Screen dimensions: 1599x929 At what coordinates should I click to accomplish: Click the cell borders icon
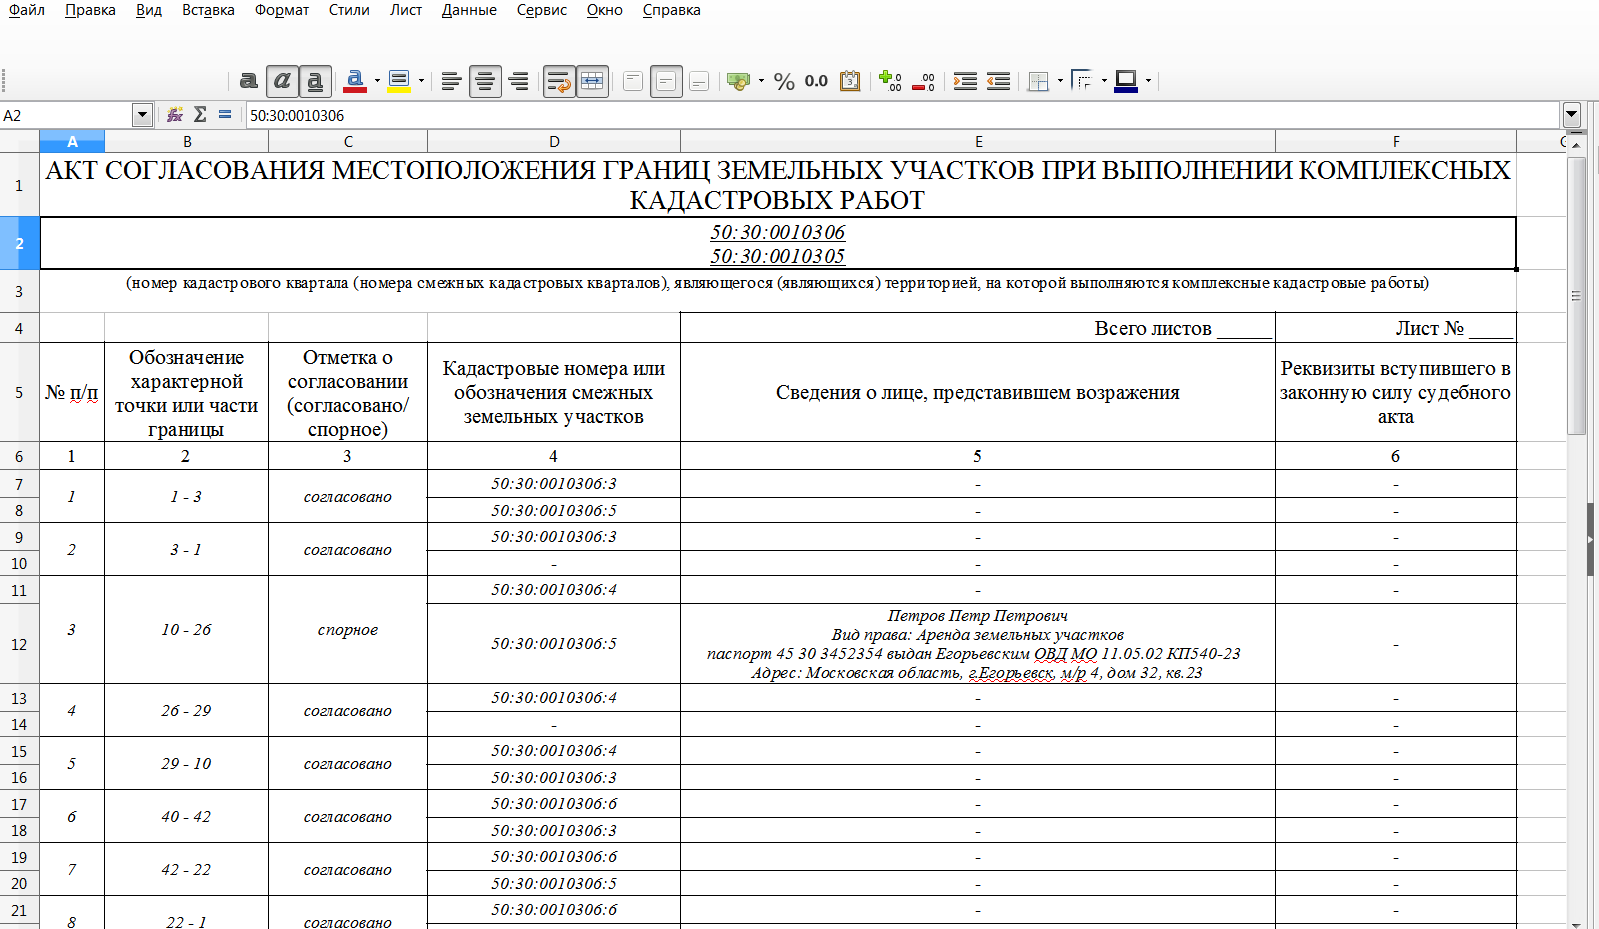point(1039,81)
